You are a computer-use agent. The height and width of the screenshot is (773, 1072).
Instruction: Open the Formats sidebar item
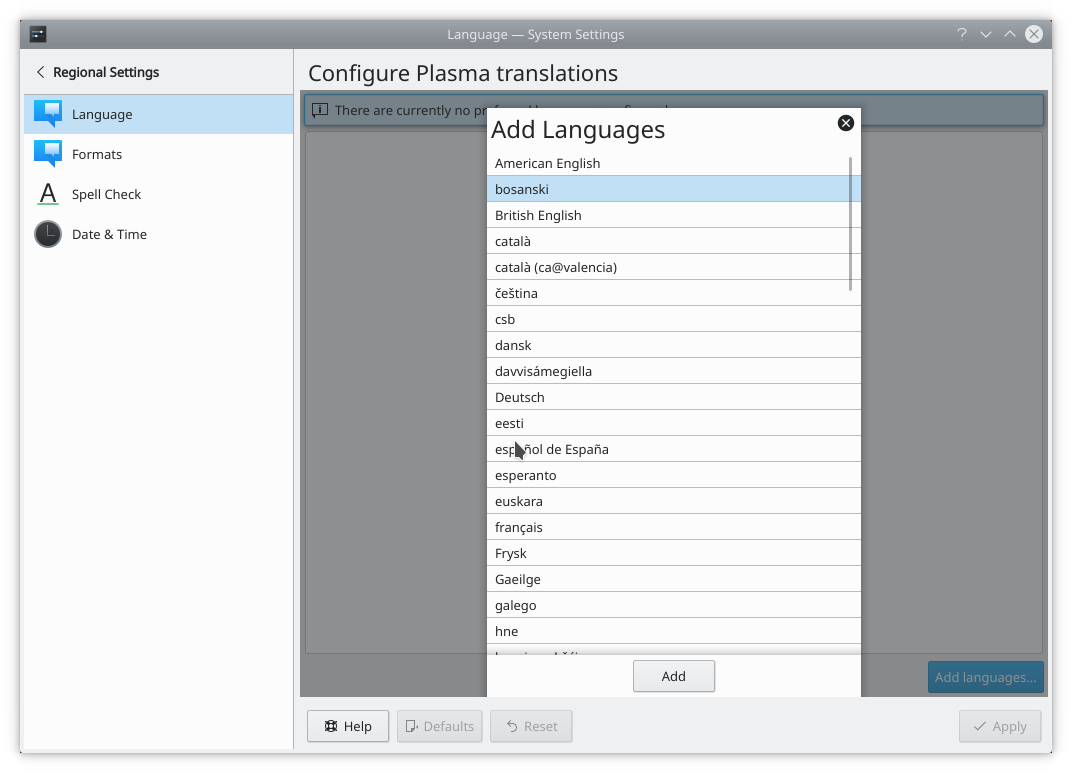pyautogui.click(x=159, y=154)
